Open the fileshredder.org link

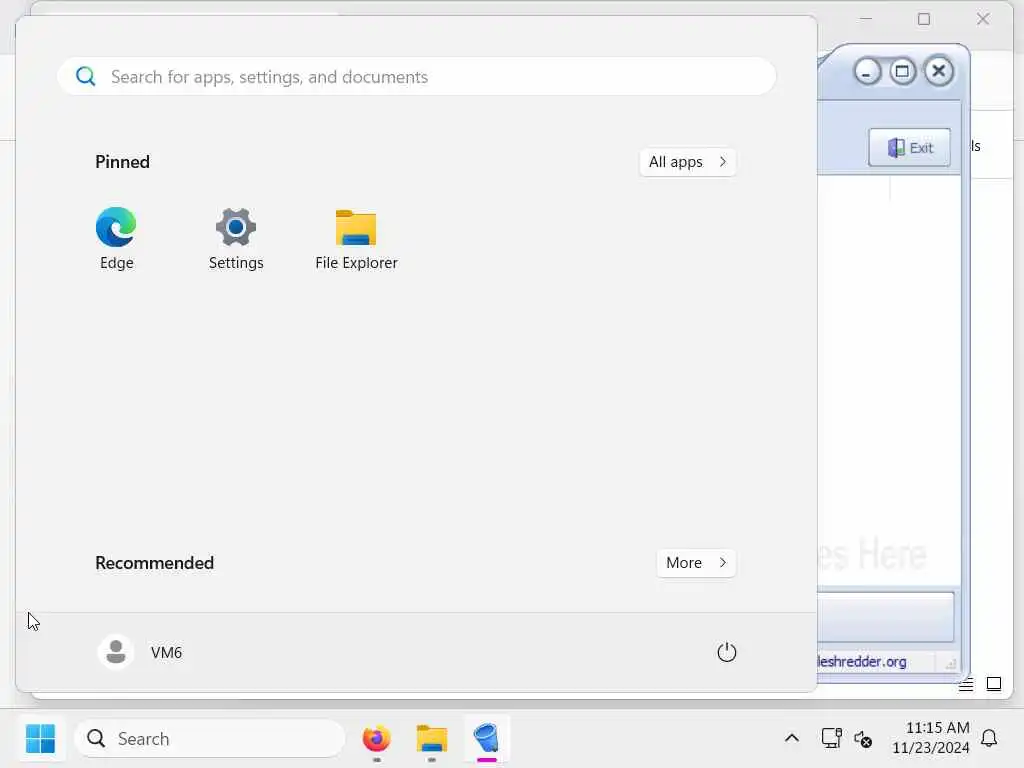[862, 662]
